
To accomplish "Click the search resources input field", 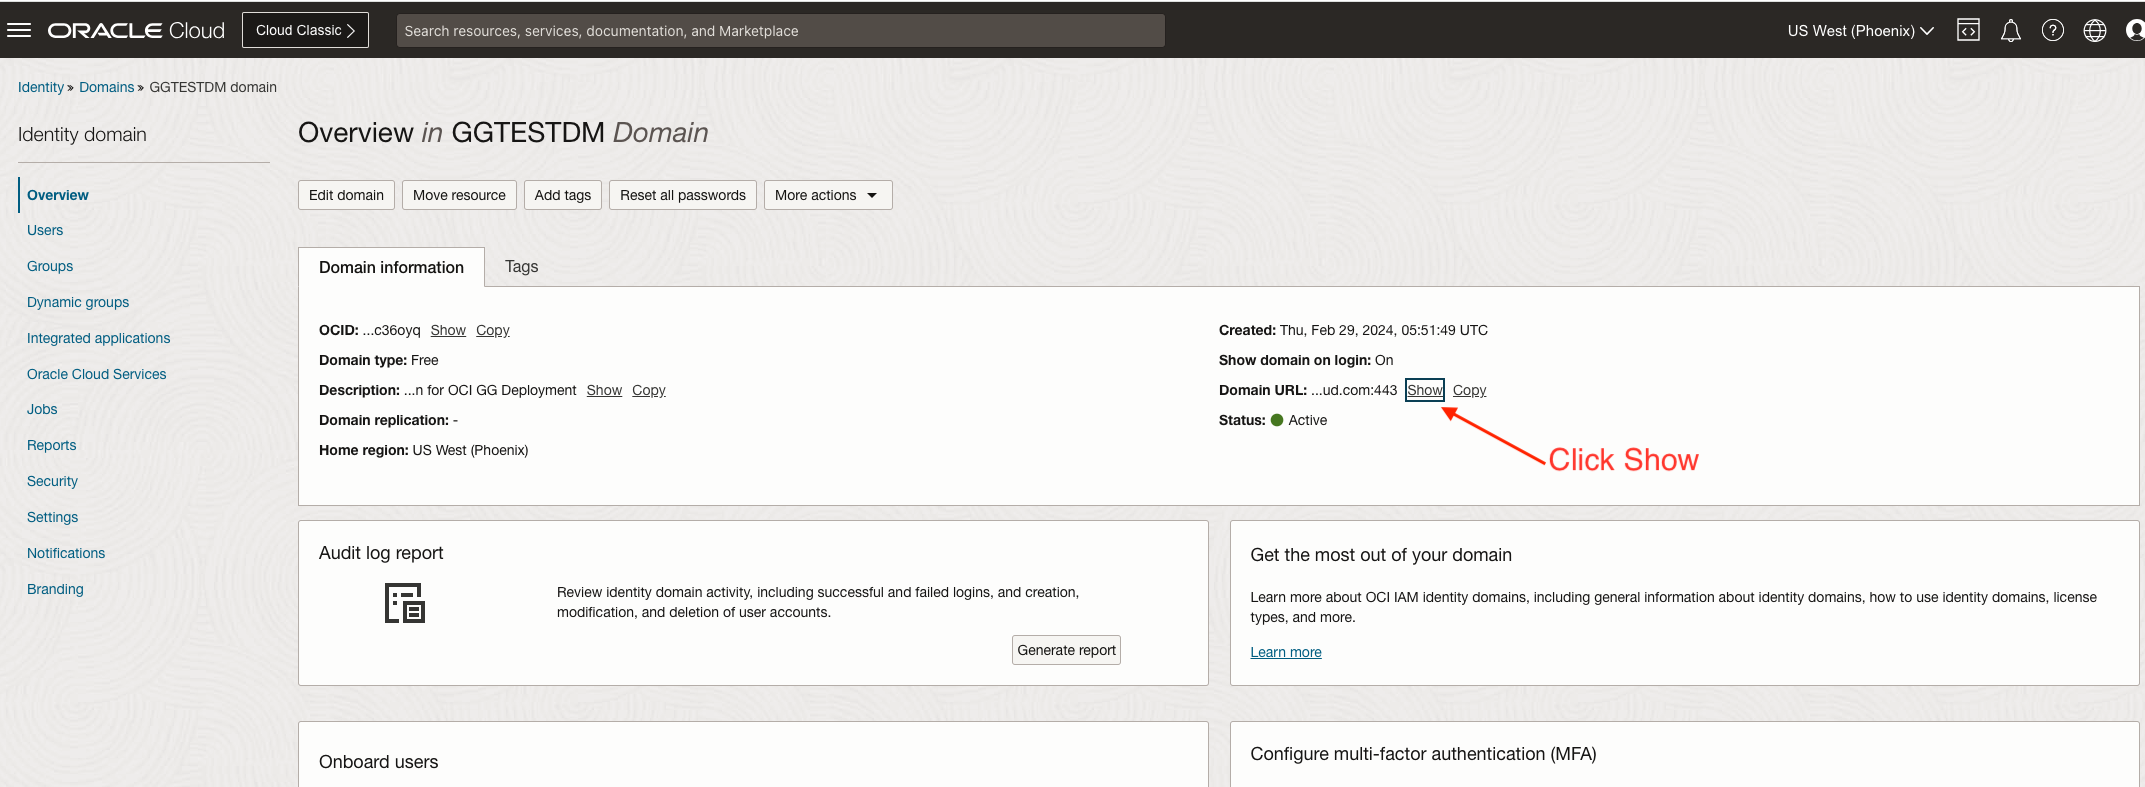I will [780, 31].
